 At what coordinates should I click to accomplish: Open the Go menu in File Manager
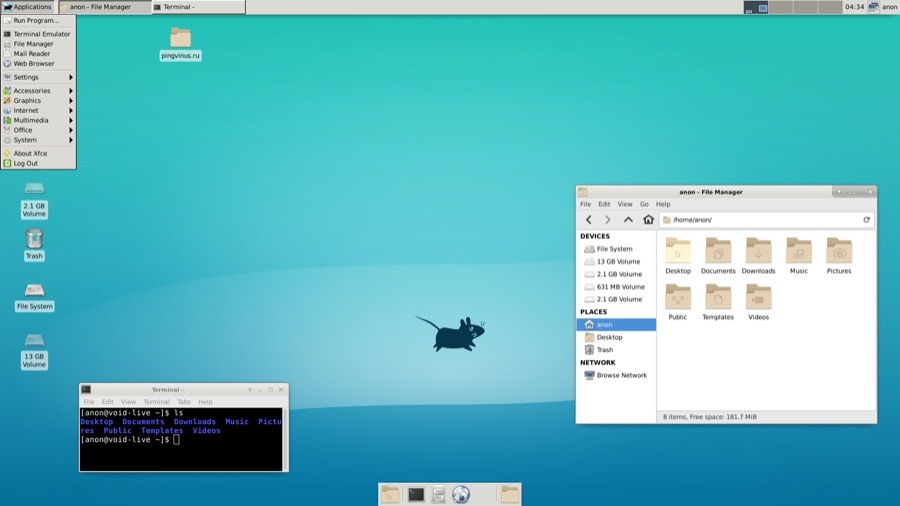tap(645, 204)
